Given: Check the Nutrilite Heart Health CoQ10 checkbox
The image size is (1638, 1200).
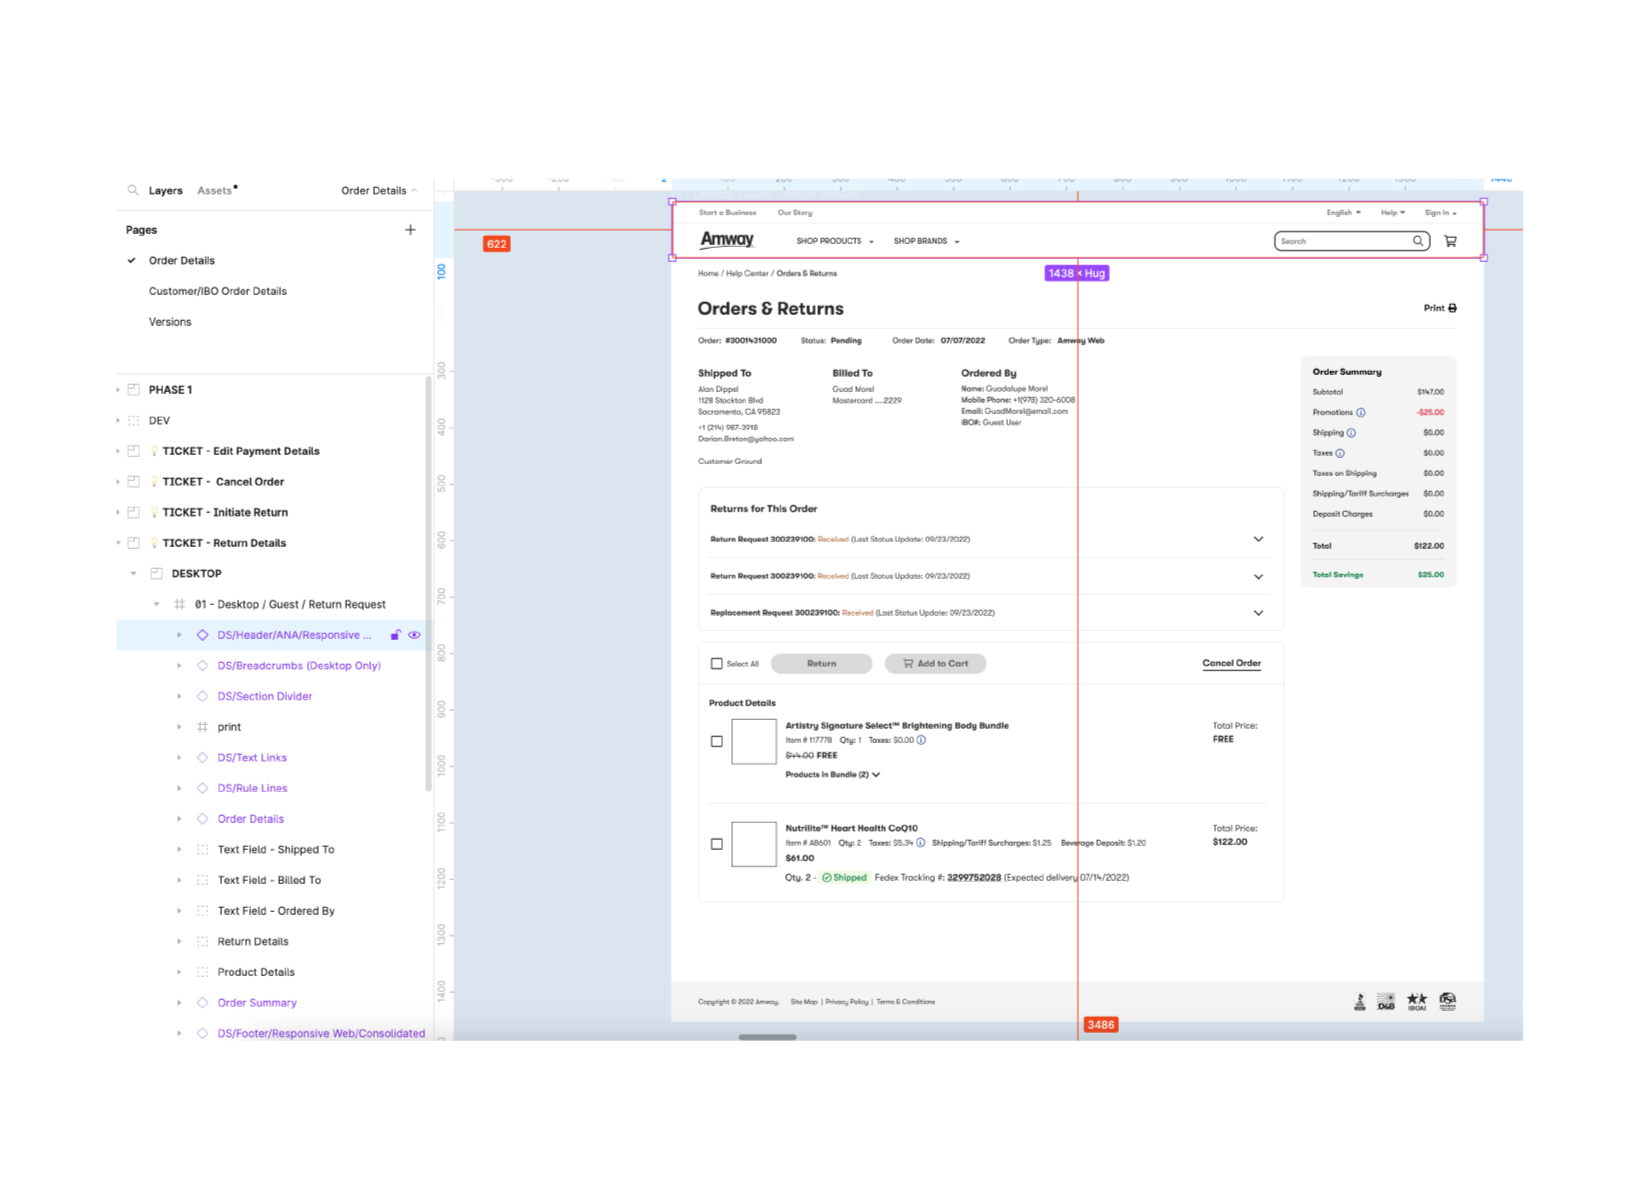Looking at the screenshot, I should pos(716,844).
